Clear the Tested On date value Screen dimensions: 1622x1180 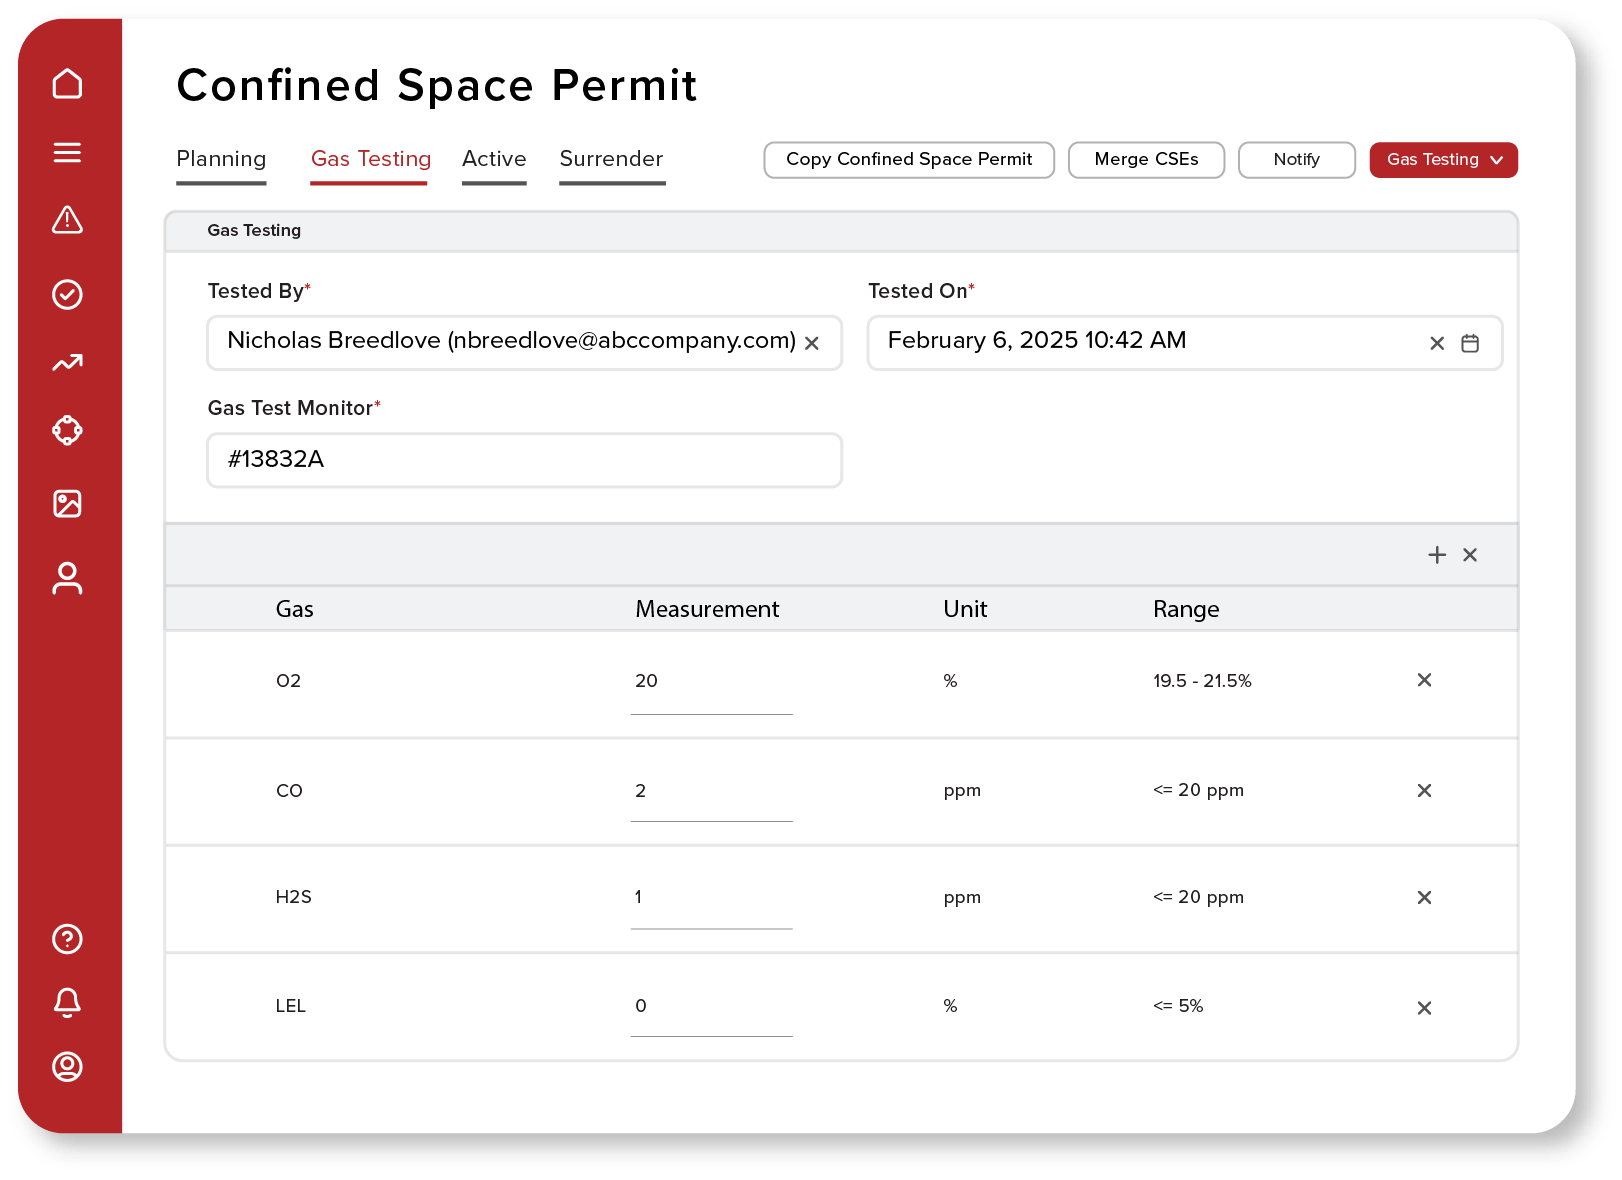tap(1437, 343)
